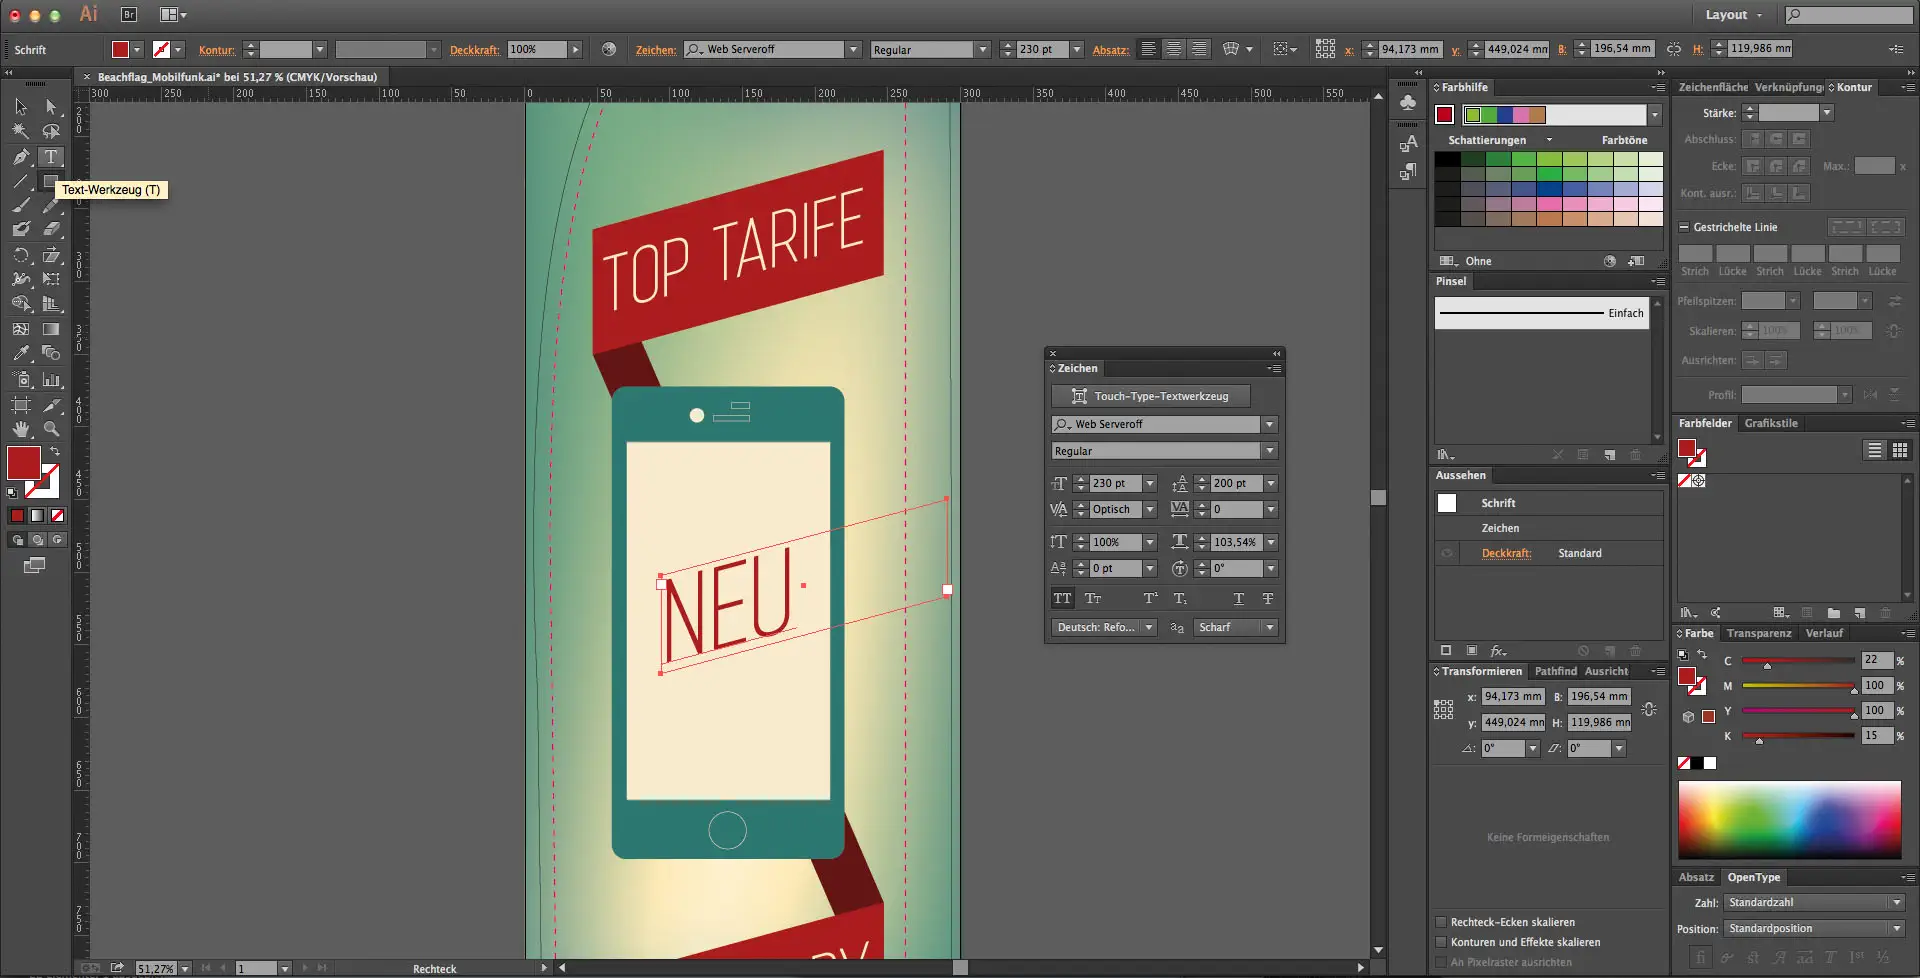The width and height of the screenshot is (1920, 978).
Task: Select the Zoom magnifier tool
Action: tap(51, 429)
